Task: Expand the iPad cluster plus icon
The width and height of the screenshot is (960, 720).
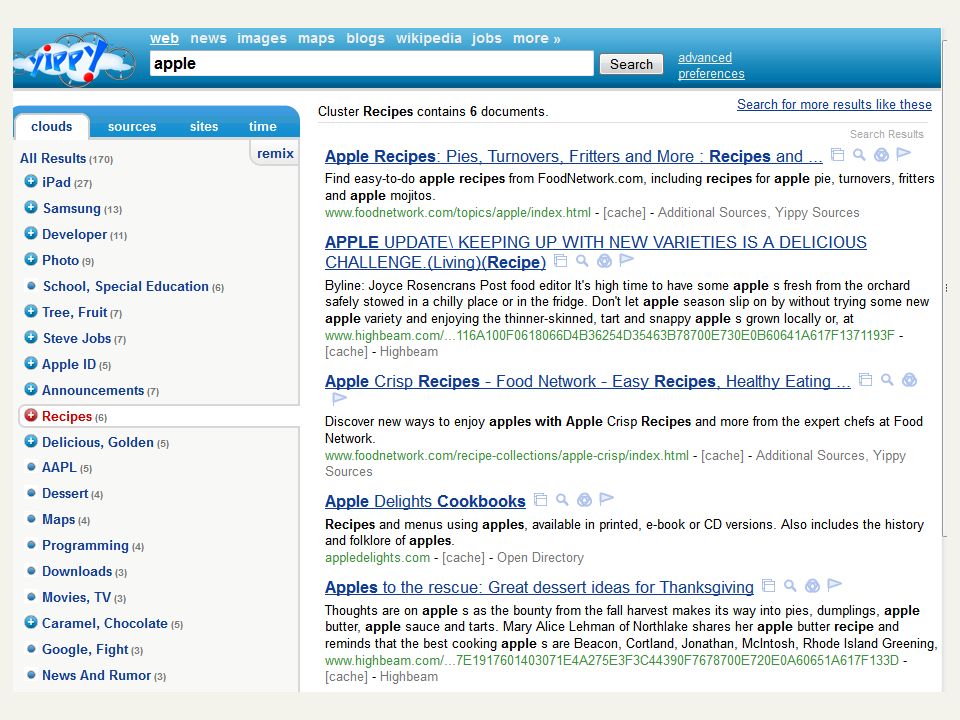Action: point(31,181)
